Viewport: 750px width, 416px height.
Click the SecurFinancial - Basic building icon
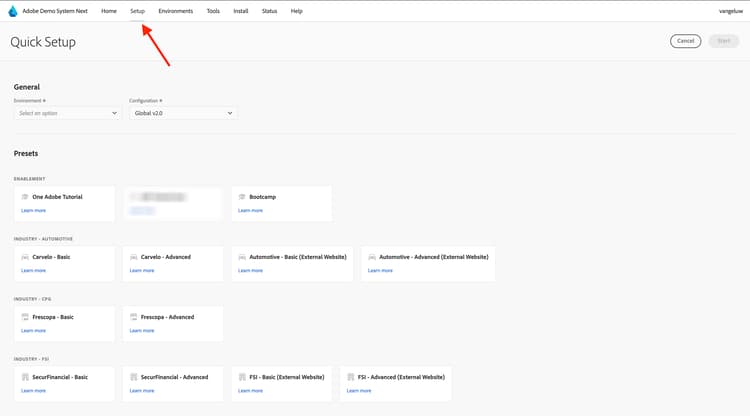pyautogui.click(x=25, y=377)
